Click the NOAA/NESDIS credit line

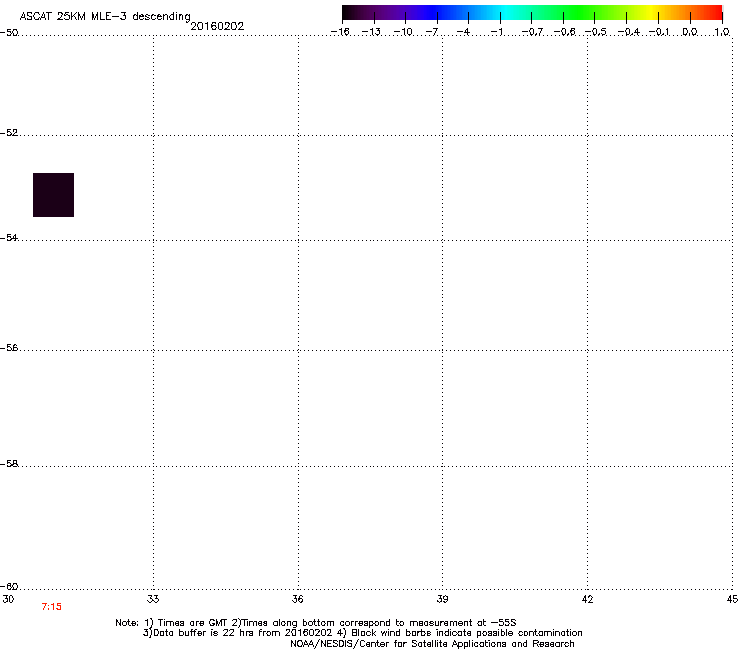432,644
